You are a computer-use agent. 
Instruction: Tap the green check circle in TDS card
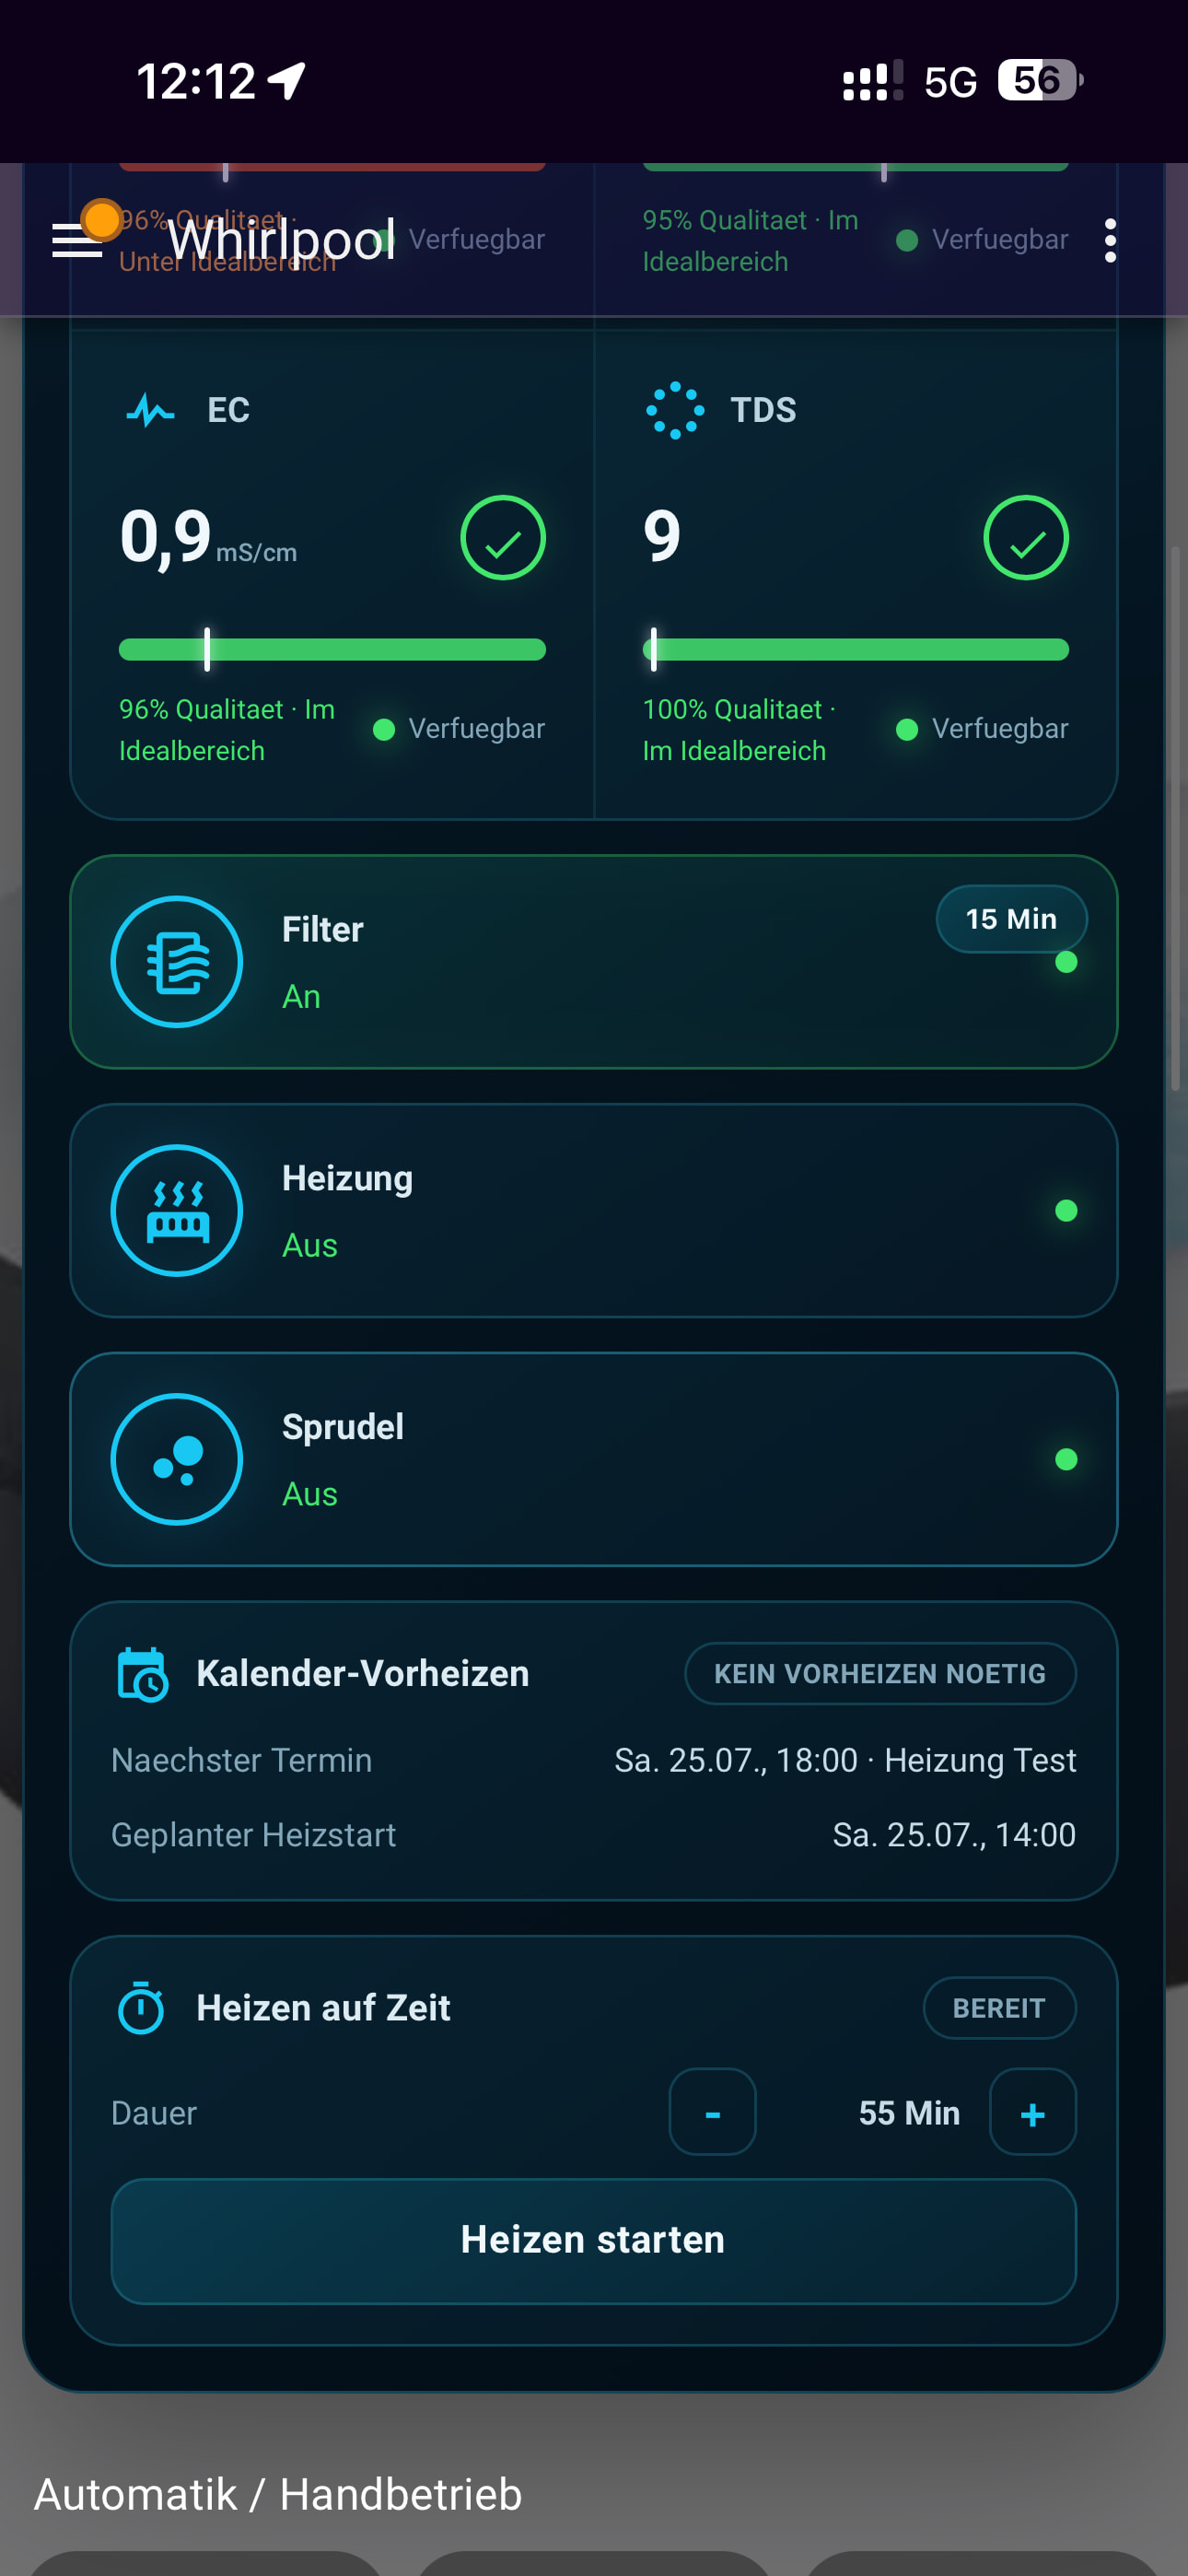point(1026,538)
